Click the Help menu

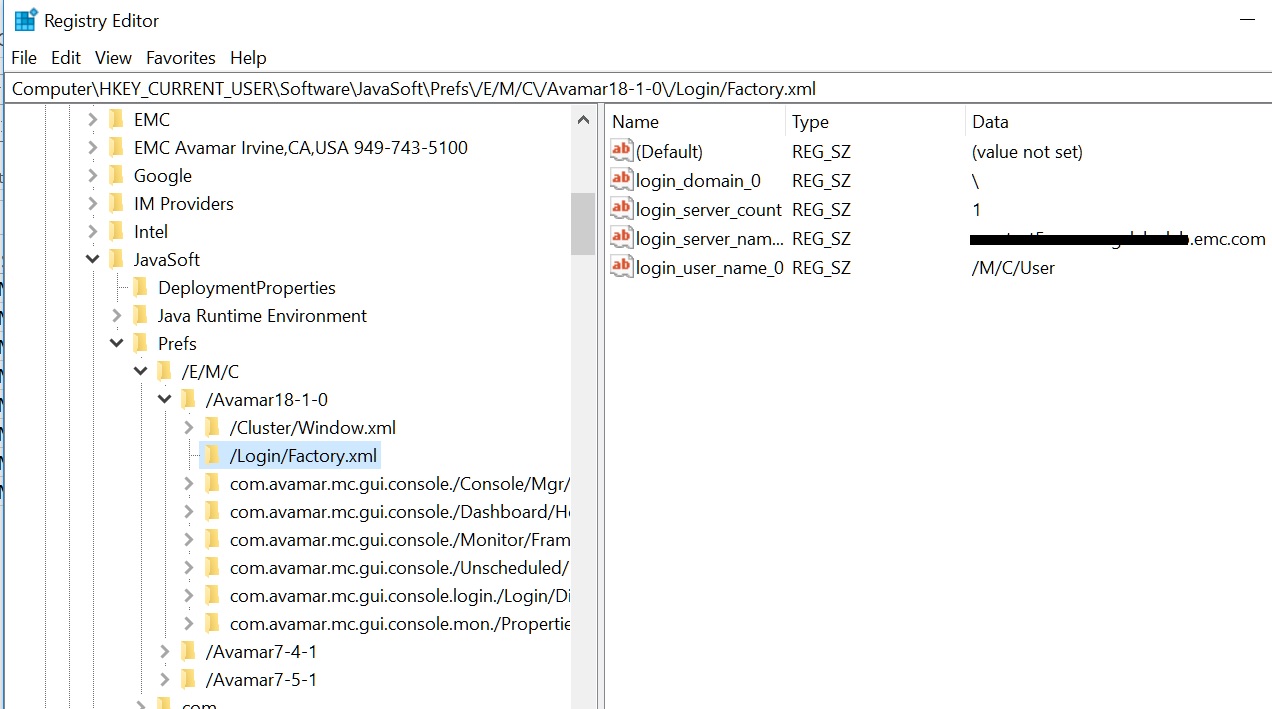point(248,57)
